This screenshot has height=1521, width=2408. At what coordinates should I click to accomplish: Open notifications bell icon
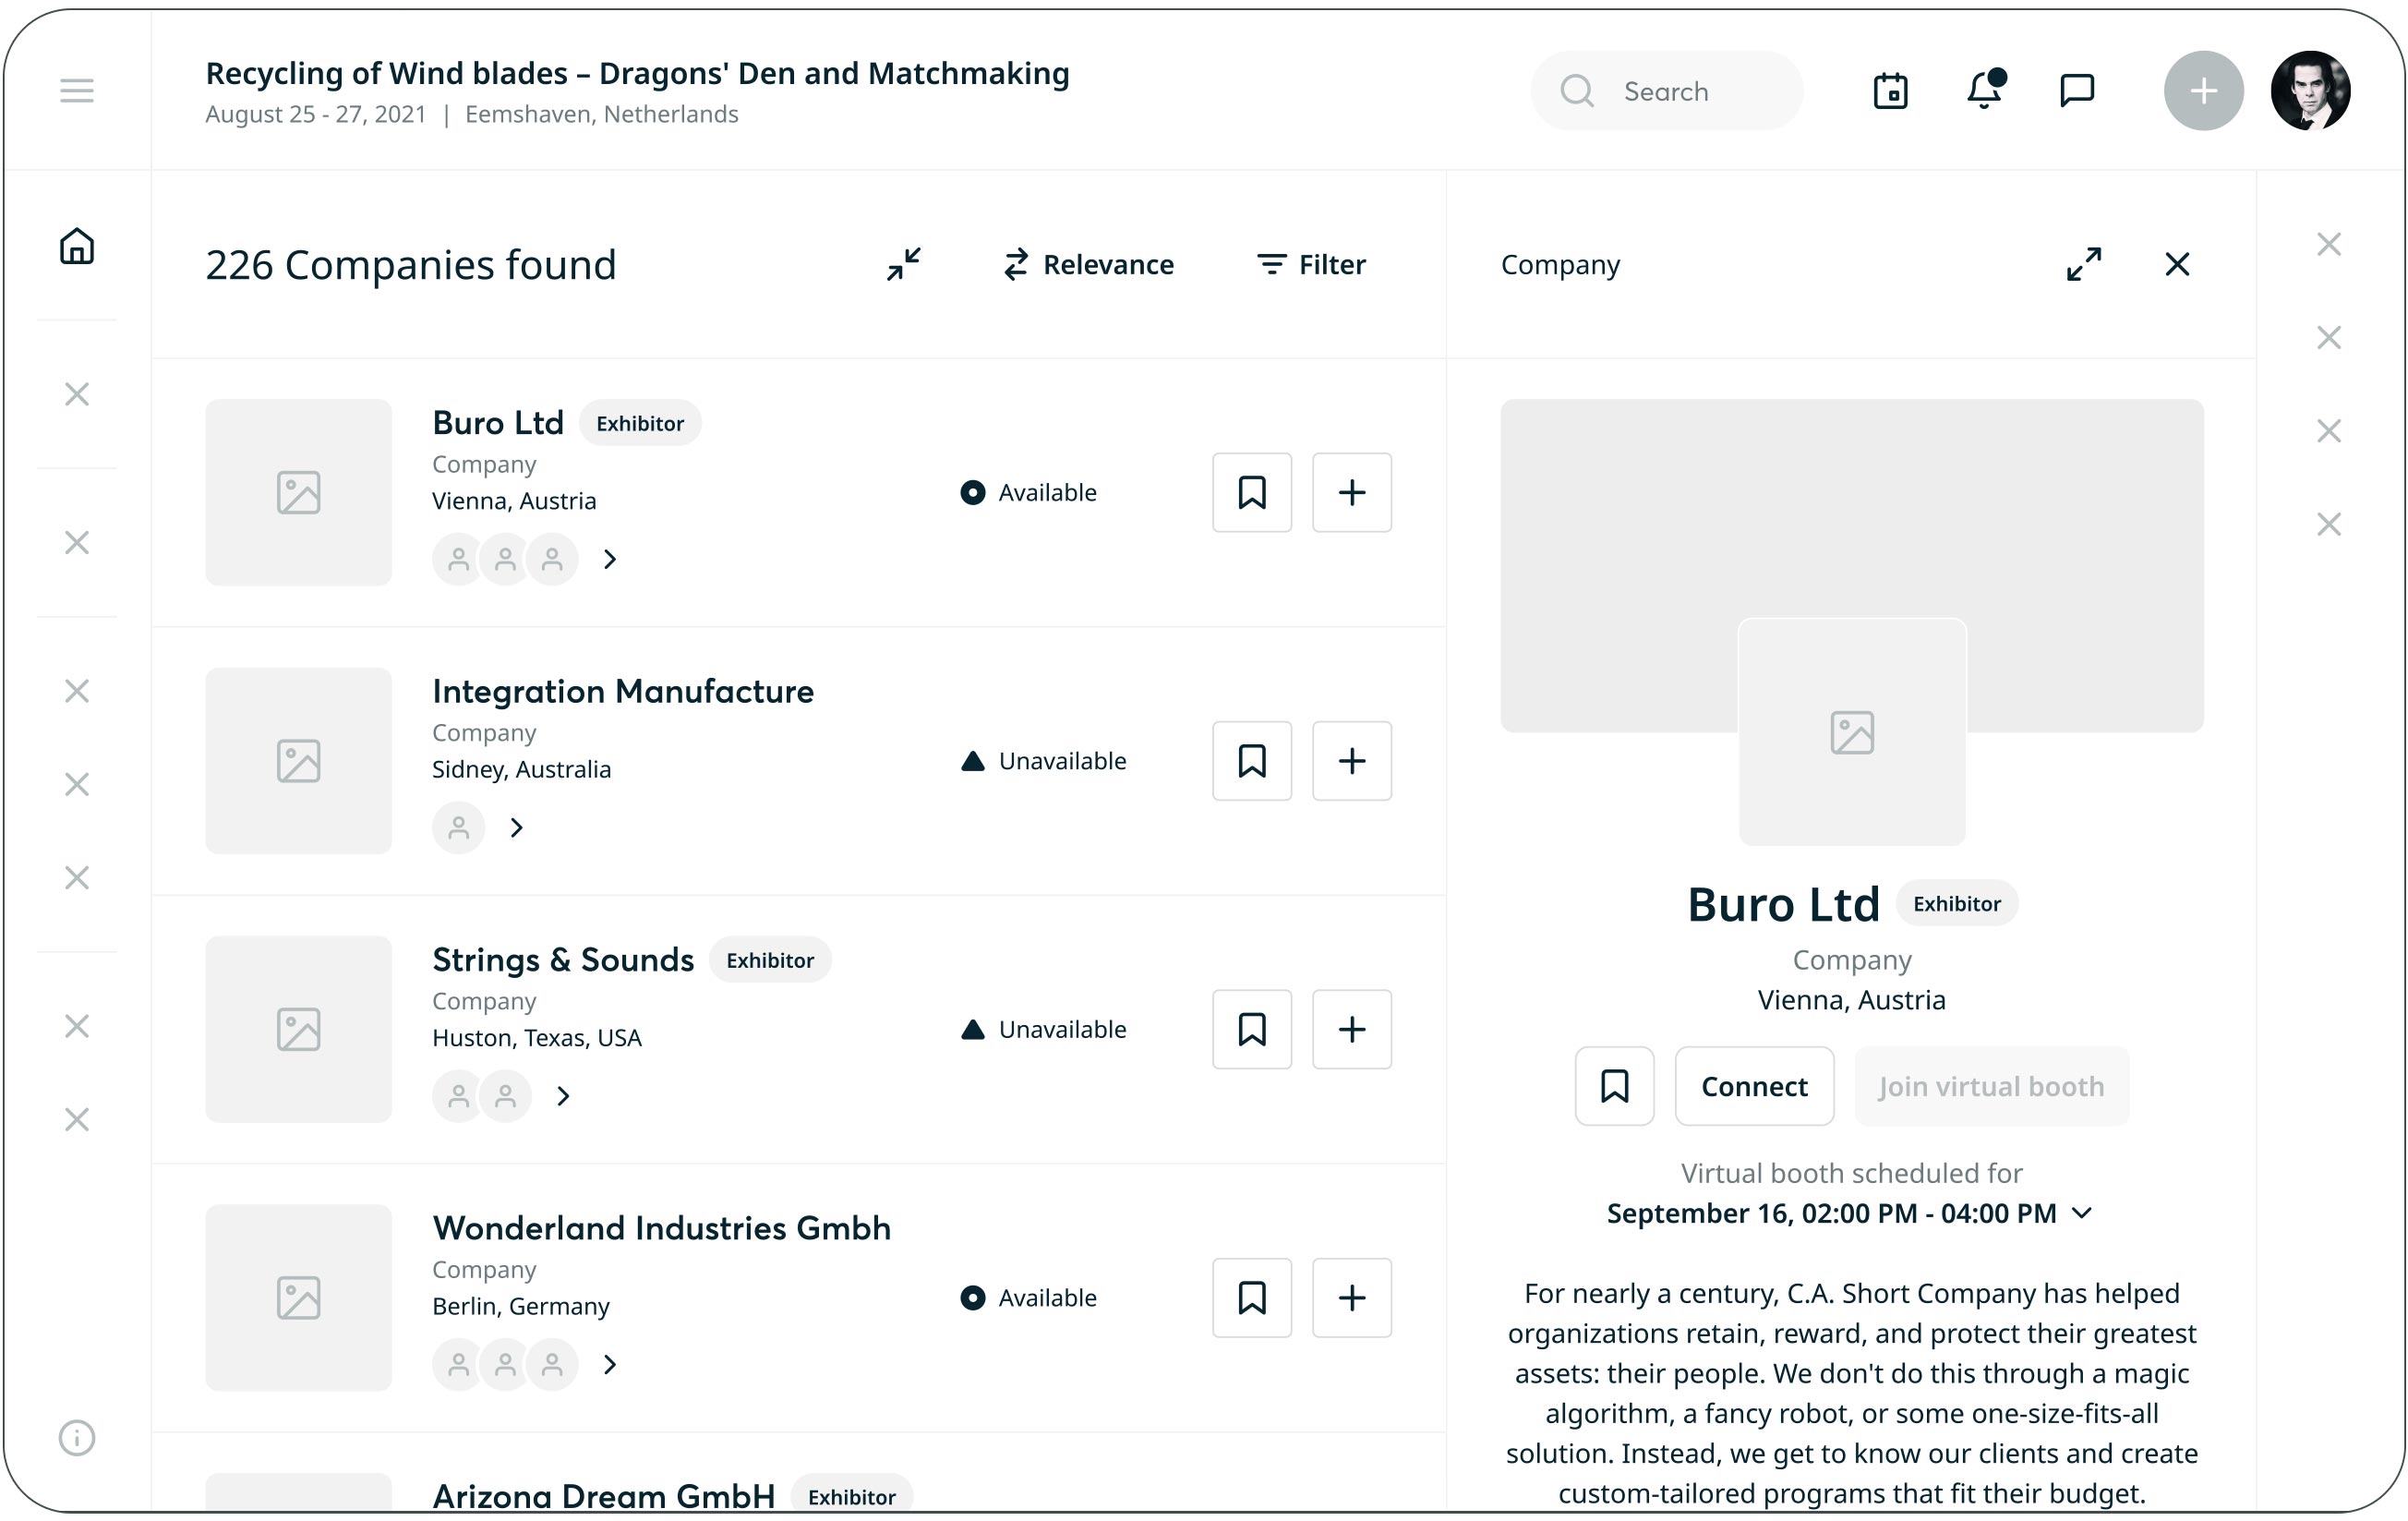(x=1983, y=91)
